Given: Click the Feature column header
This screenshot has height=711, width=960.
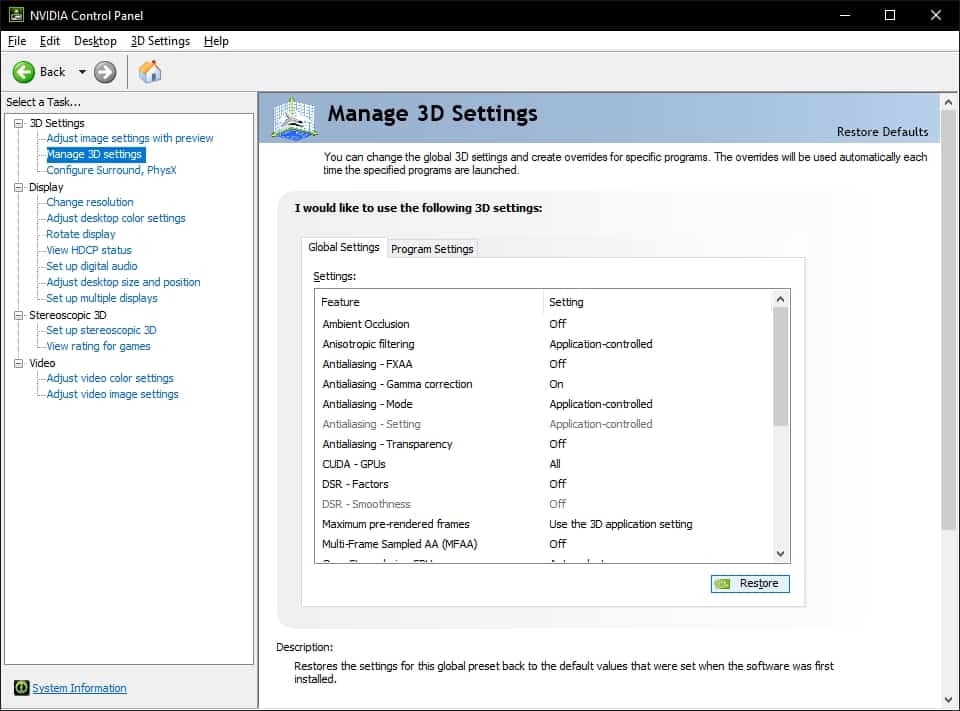Looking at the screenshot, I should click(429, 302).
